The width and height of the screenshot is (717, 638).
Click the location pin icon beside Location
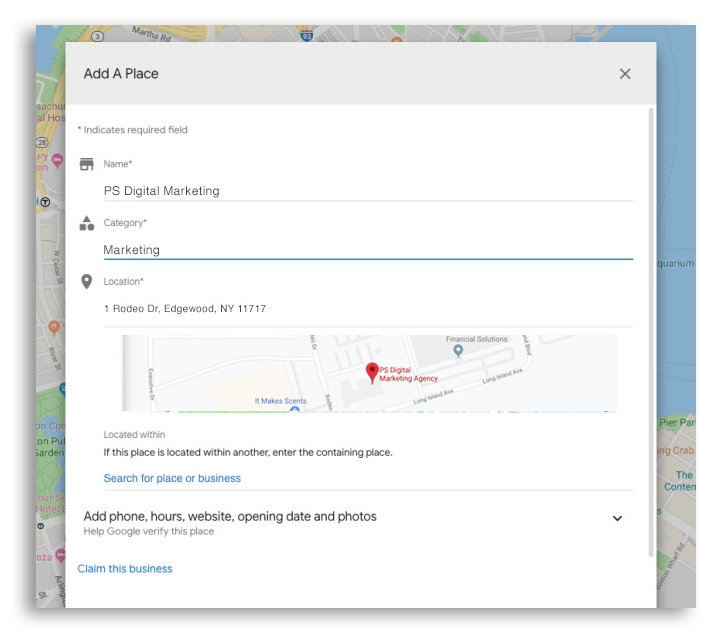[x=86, y=282]
